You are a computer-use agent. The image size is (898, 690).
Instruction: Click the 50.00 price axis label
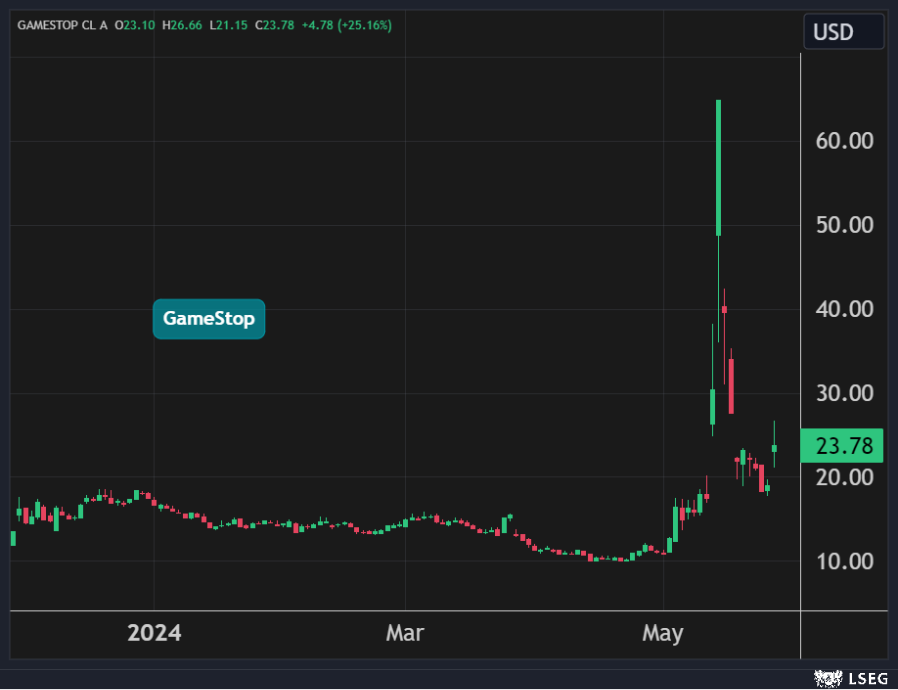pos(844,225)
